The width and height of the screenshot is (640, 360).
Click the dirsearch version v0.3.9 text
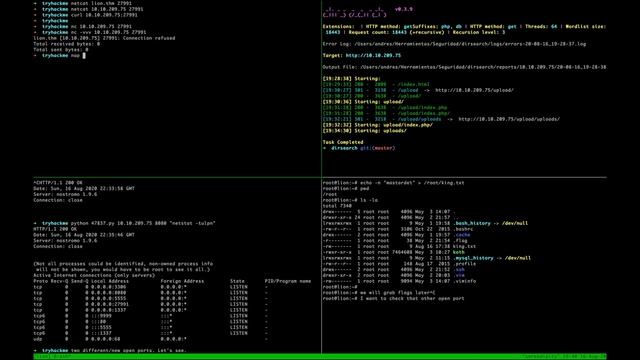404,9
